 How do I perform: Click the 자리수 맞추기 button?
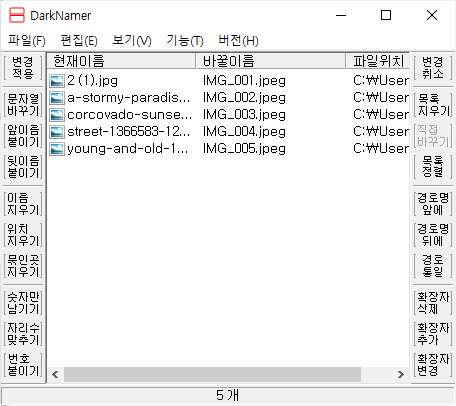[x=23, y=334]
